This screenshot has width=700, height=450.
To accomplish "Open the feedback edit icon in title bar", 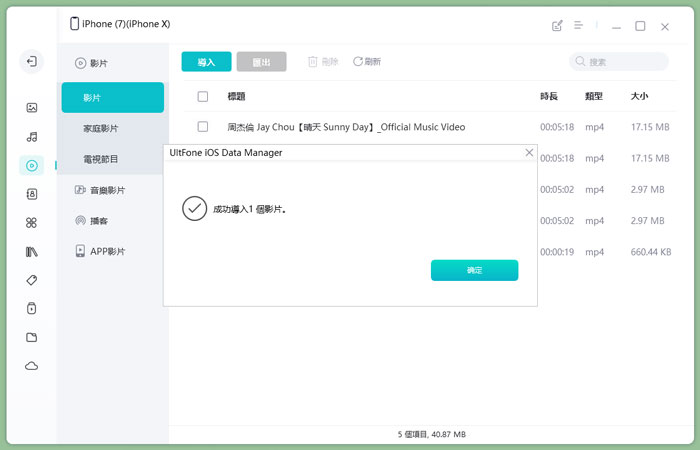I will (x=557, y=26).
